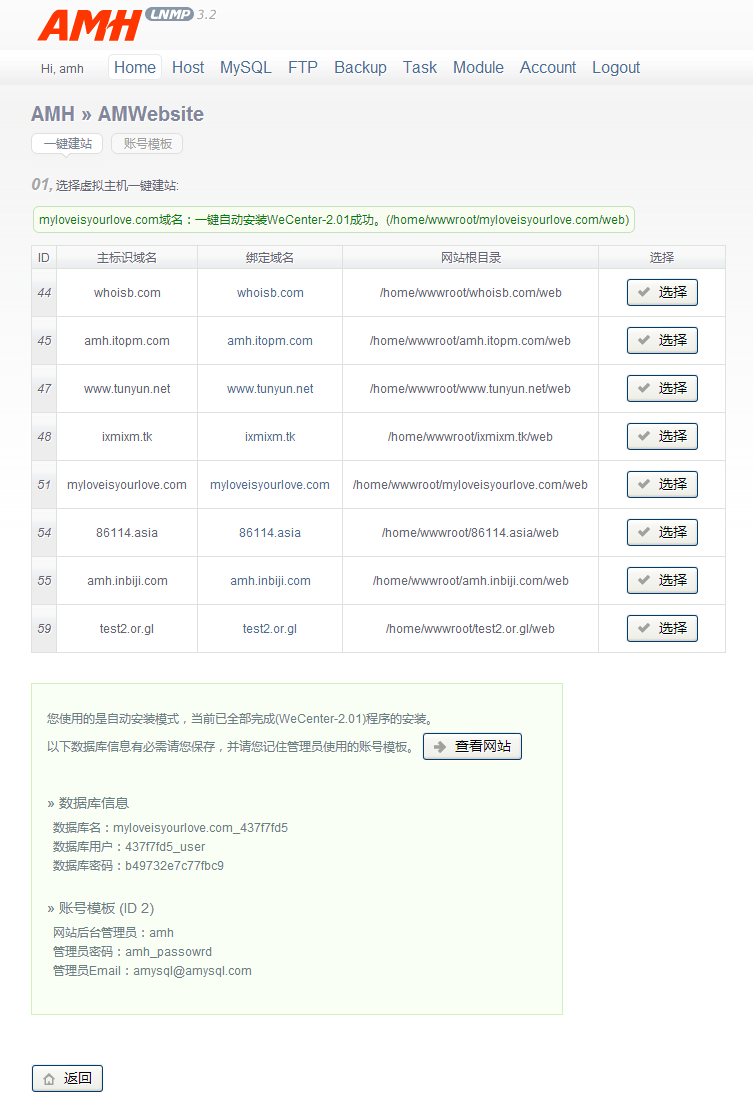
Task: Switch to the 一键建站 tab
Action: click(x=67, y=144)
